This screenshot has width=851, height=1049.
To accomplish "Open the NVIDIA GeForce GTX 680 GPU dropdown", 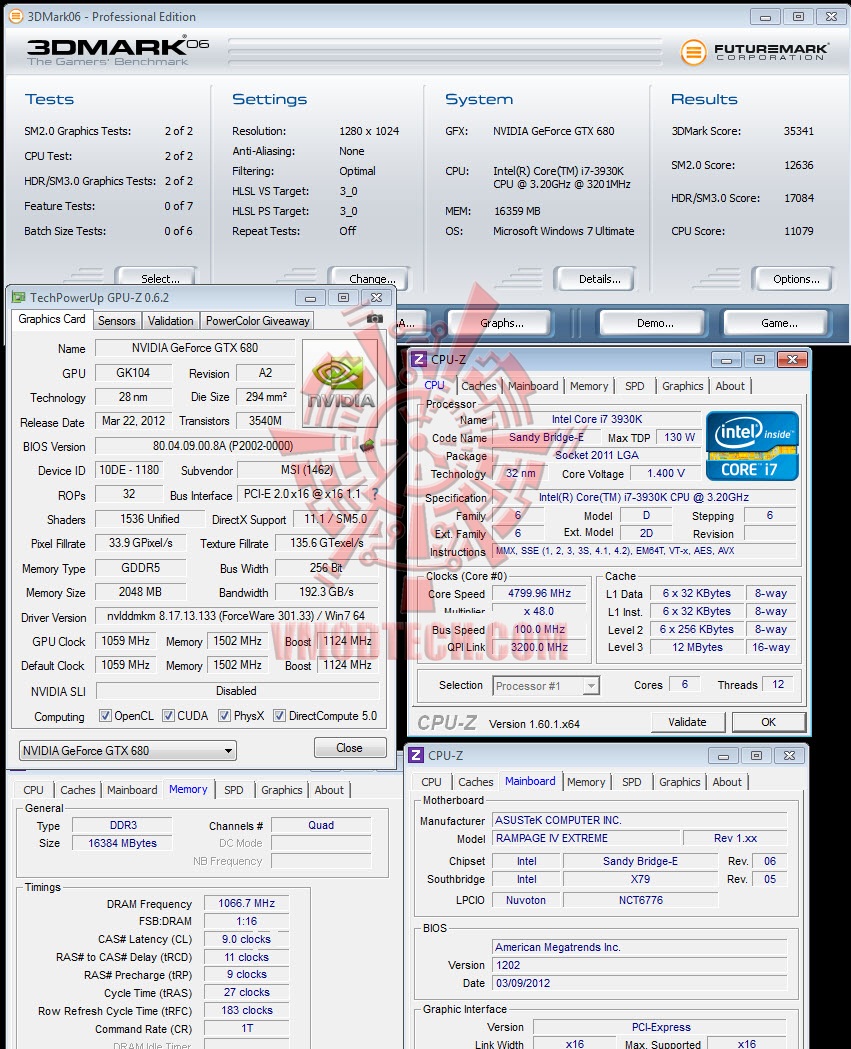I will pos(128,751).
